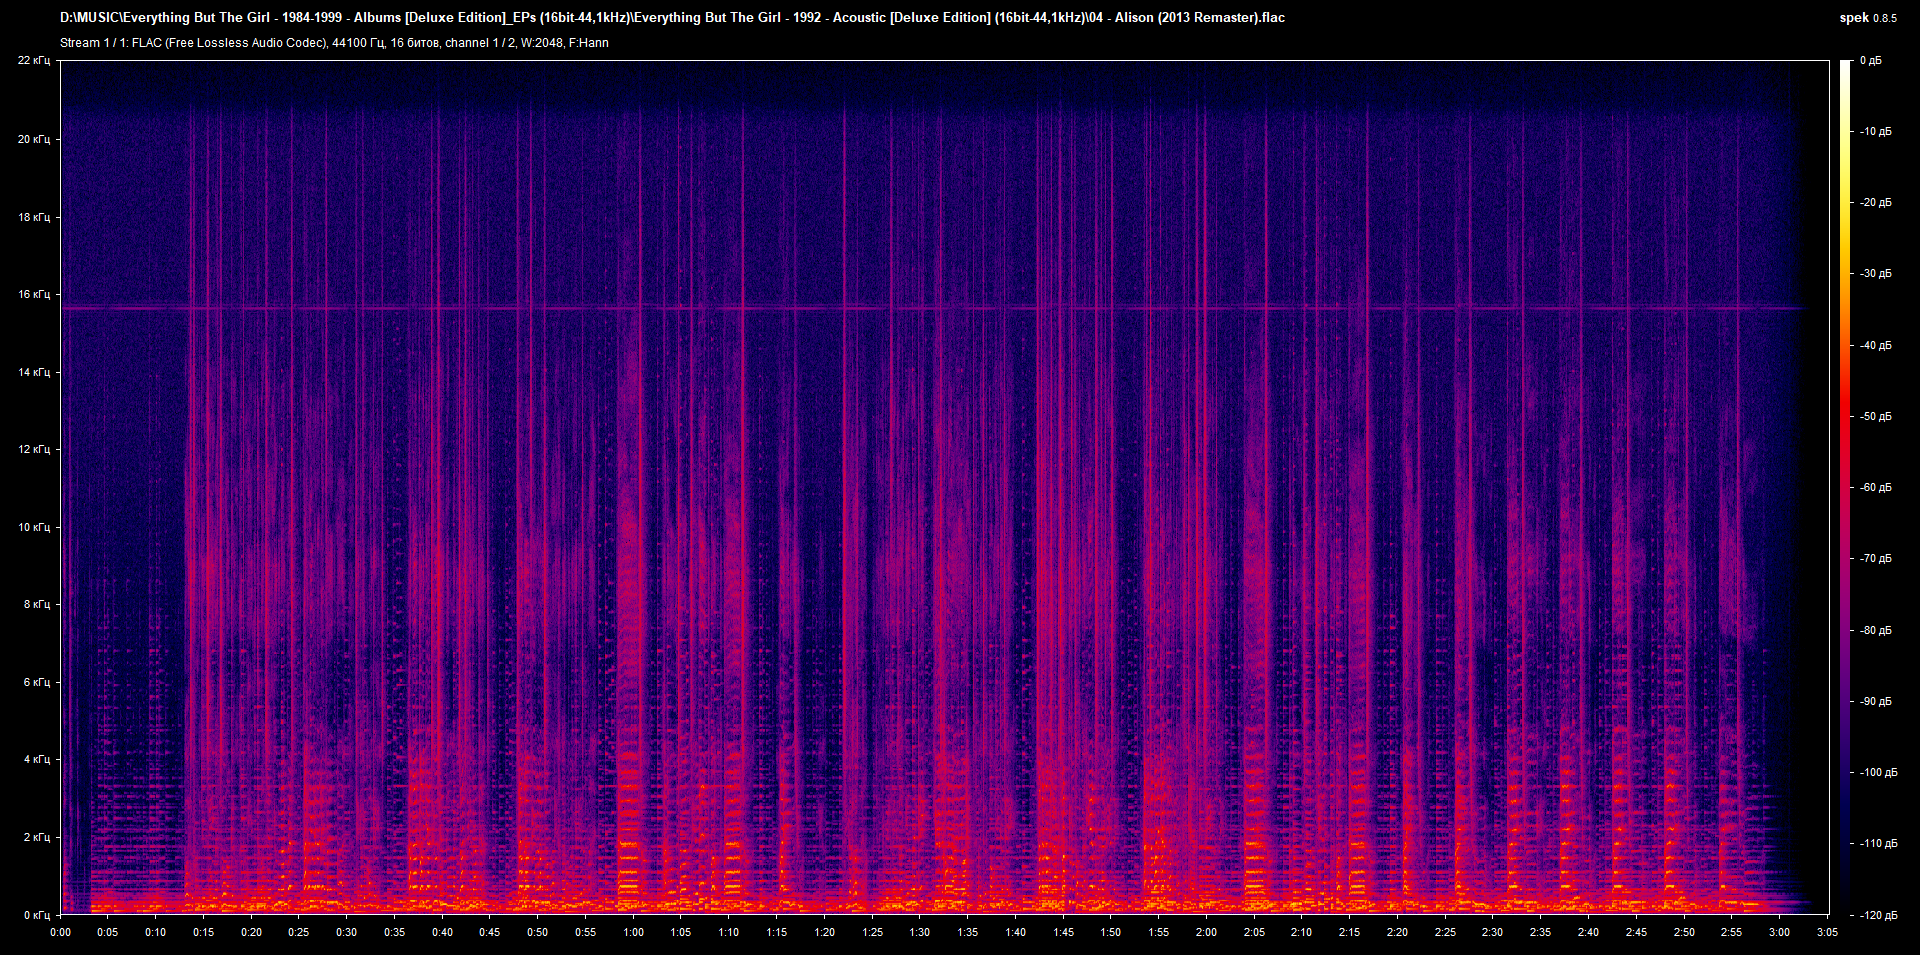This screenshot has height=955, width=1920.
Task: Select the 0 дБ level label
Action: [1871, 61]
